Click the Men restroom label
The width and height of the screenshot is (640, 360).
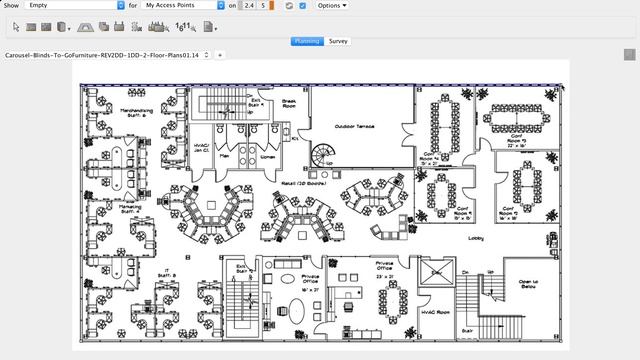tap(224, 156)
